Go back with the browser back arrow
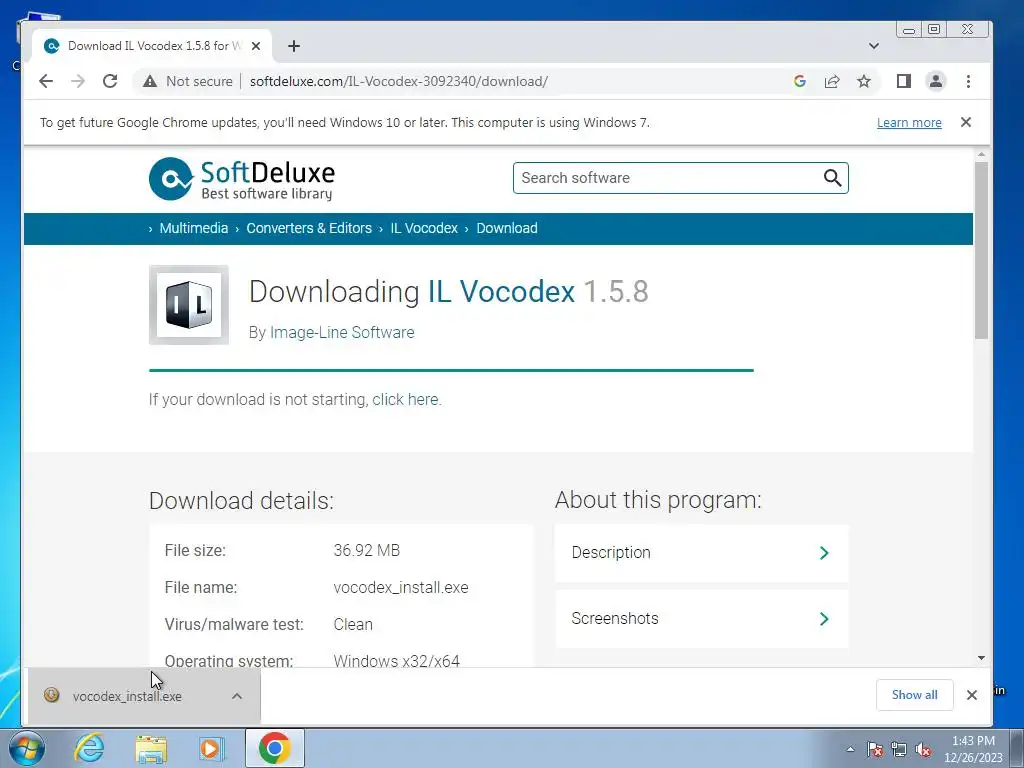Screen dimensions: 1024x768 (x=46, y=81)
